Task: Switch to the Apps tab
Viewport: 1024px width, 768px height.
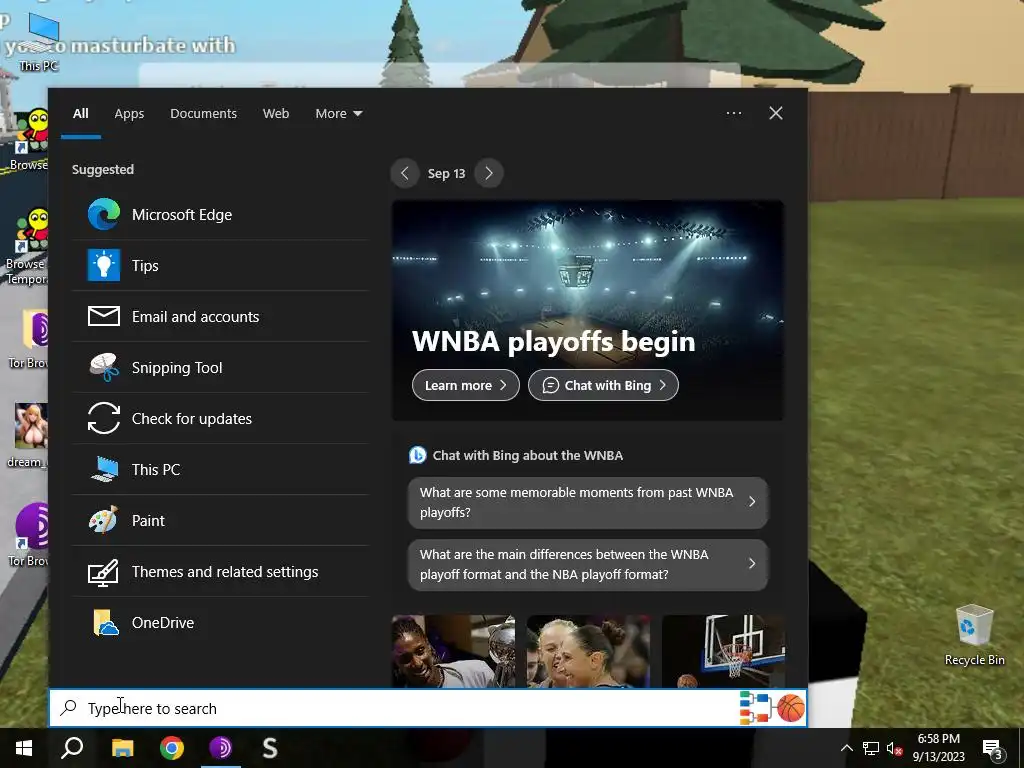Action: click(x=129, y=113)
